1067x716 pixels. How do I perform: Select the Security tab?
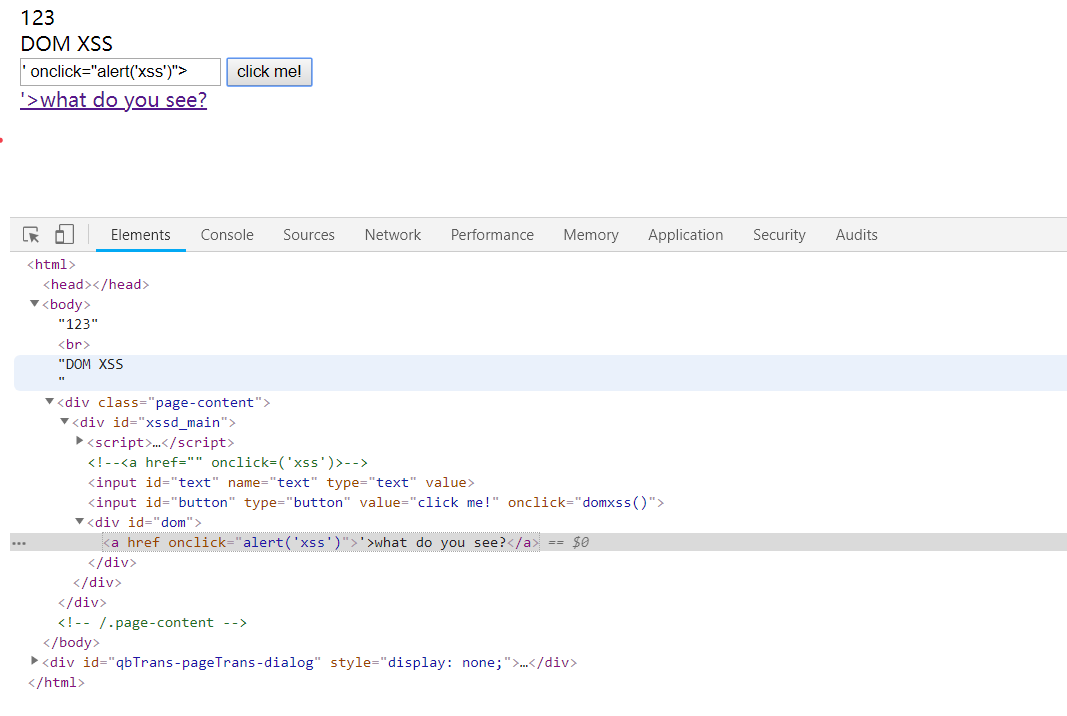point(779,235)
